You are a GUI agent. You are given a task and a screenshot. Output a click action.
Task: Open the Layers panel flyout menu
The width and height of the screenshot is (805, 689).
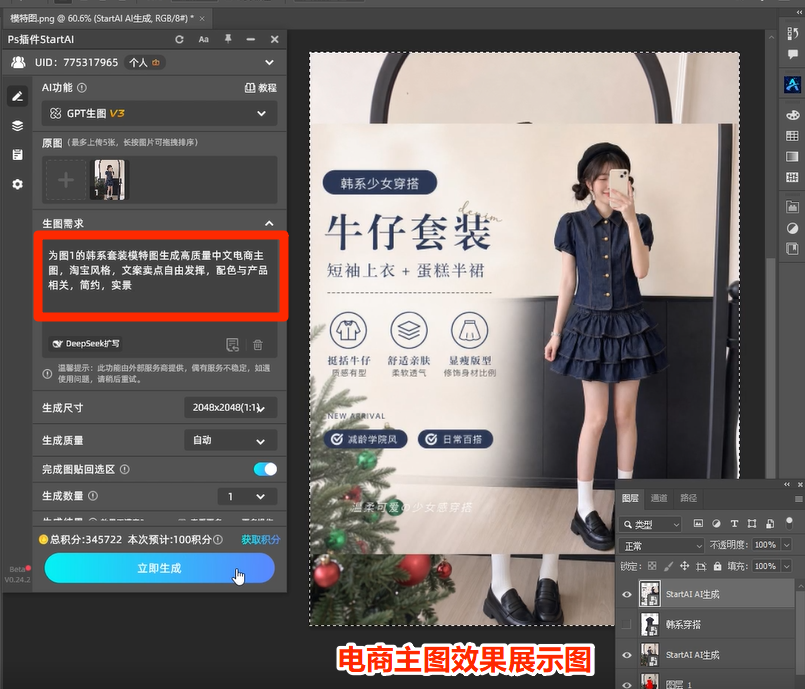click(x=798, y=499)
